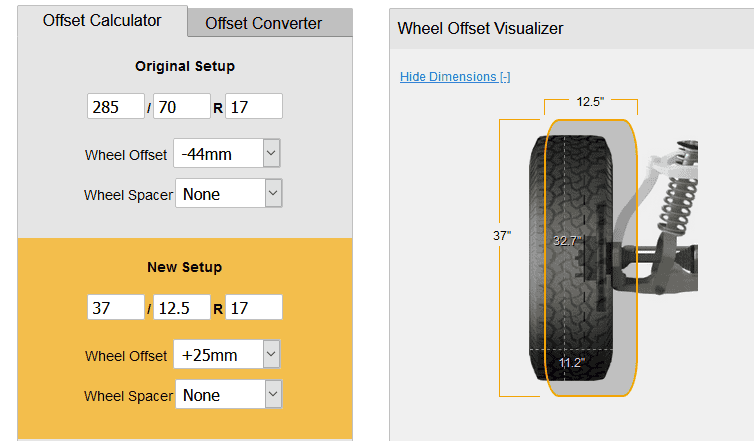Click the Wheel Offset Visualizer header
754x441 pixels.
pos(480,28)
